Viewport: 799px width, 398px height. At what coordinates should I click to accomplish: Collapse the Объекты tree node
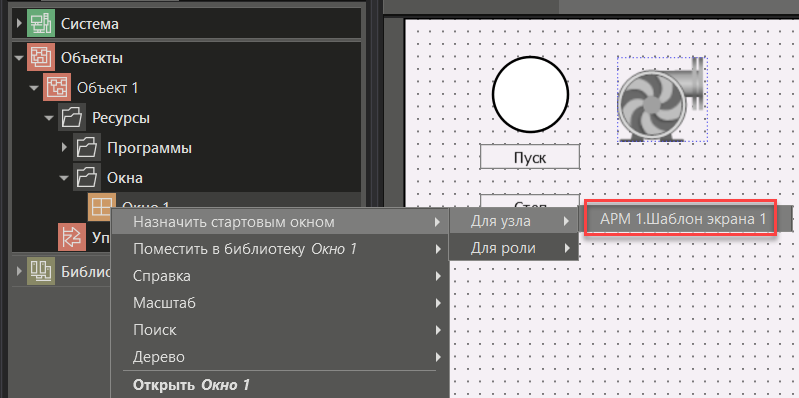[19, 58]
